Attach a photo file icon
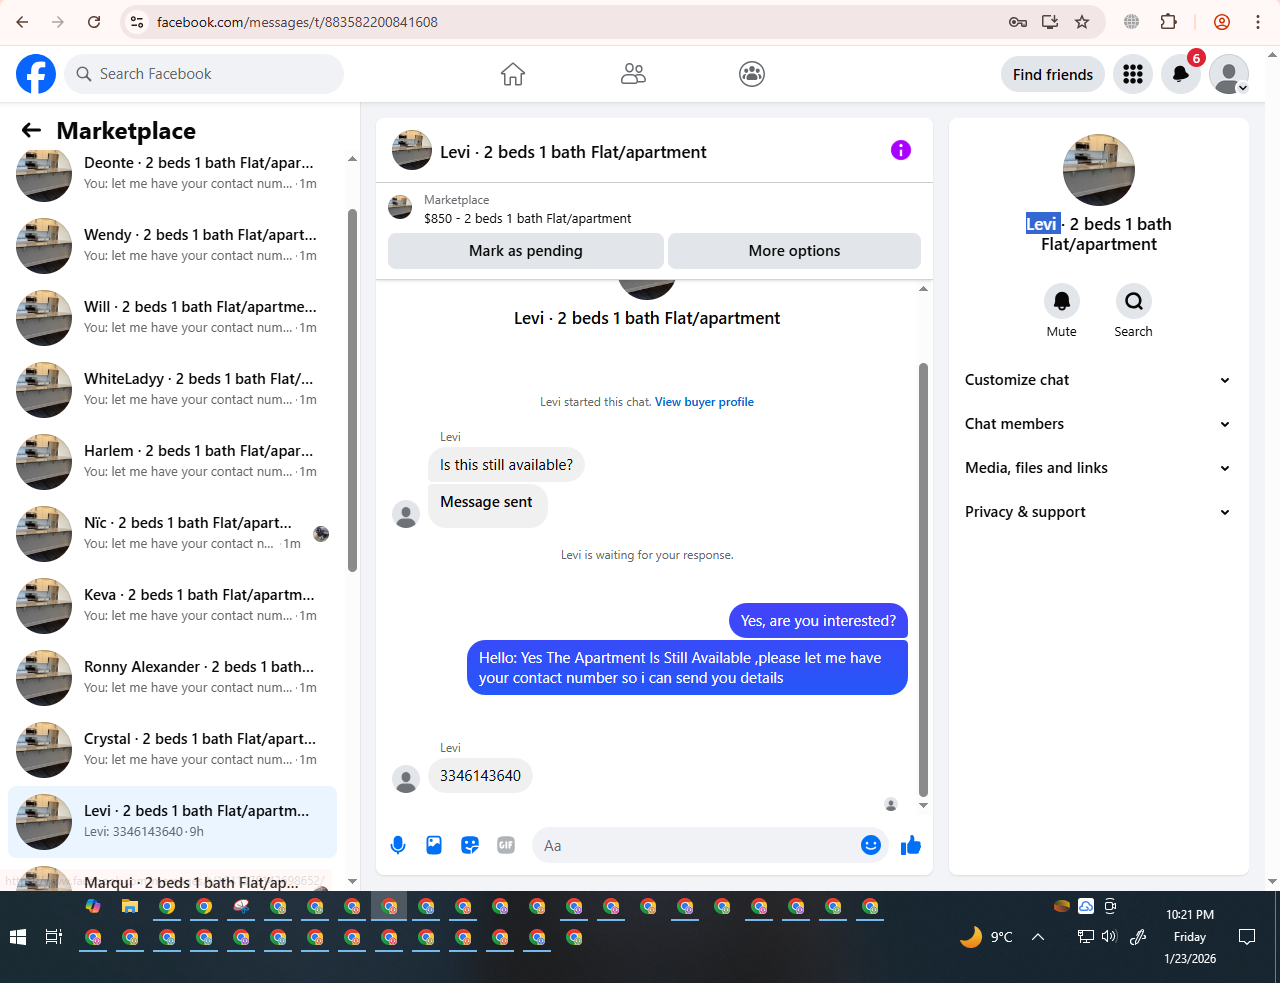 click(434, 845)
